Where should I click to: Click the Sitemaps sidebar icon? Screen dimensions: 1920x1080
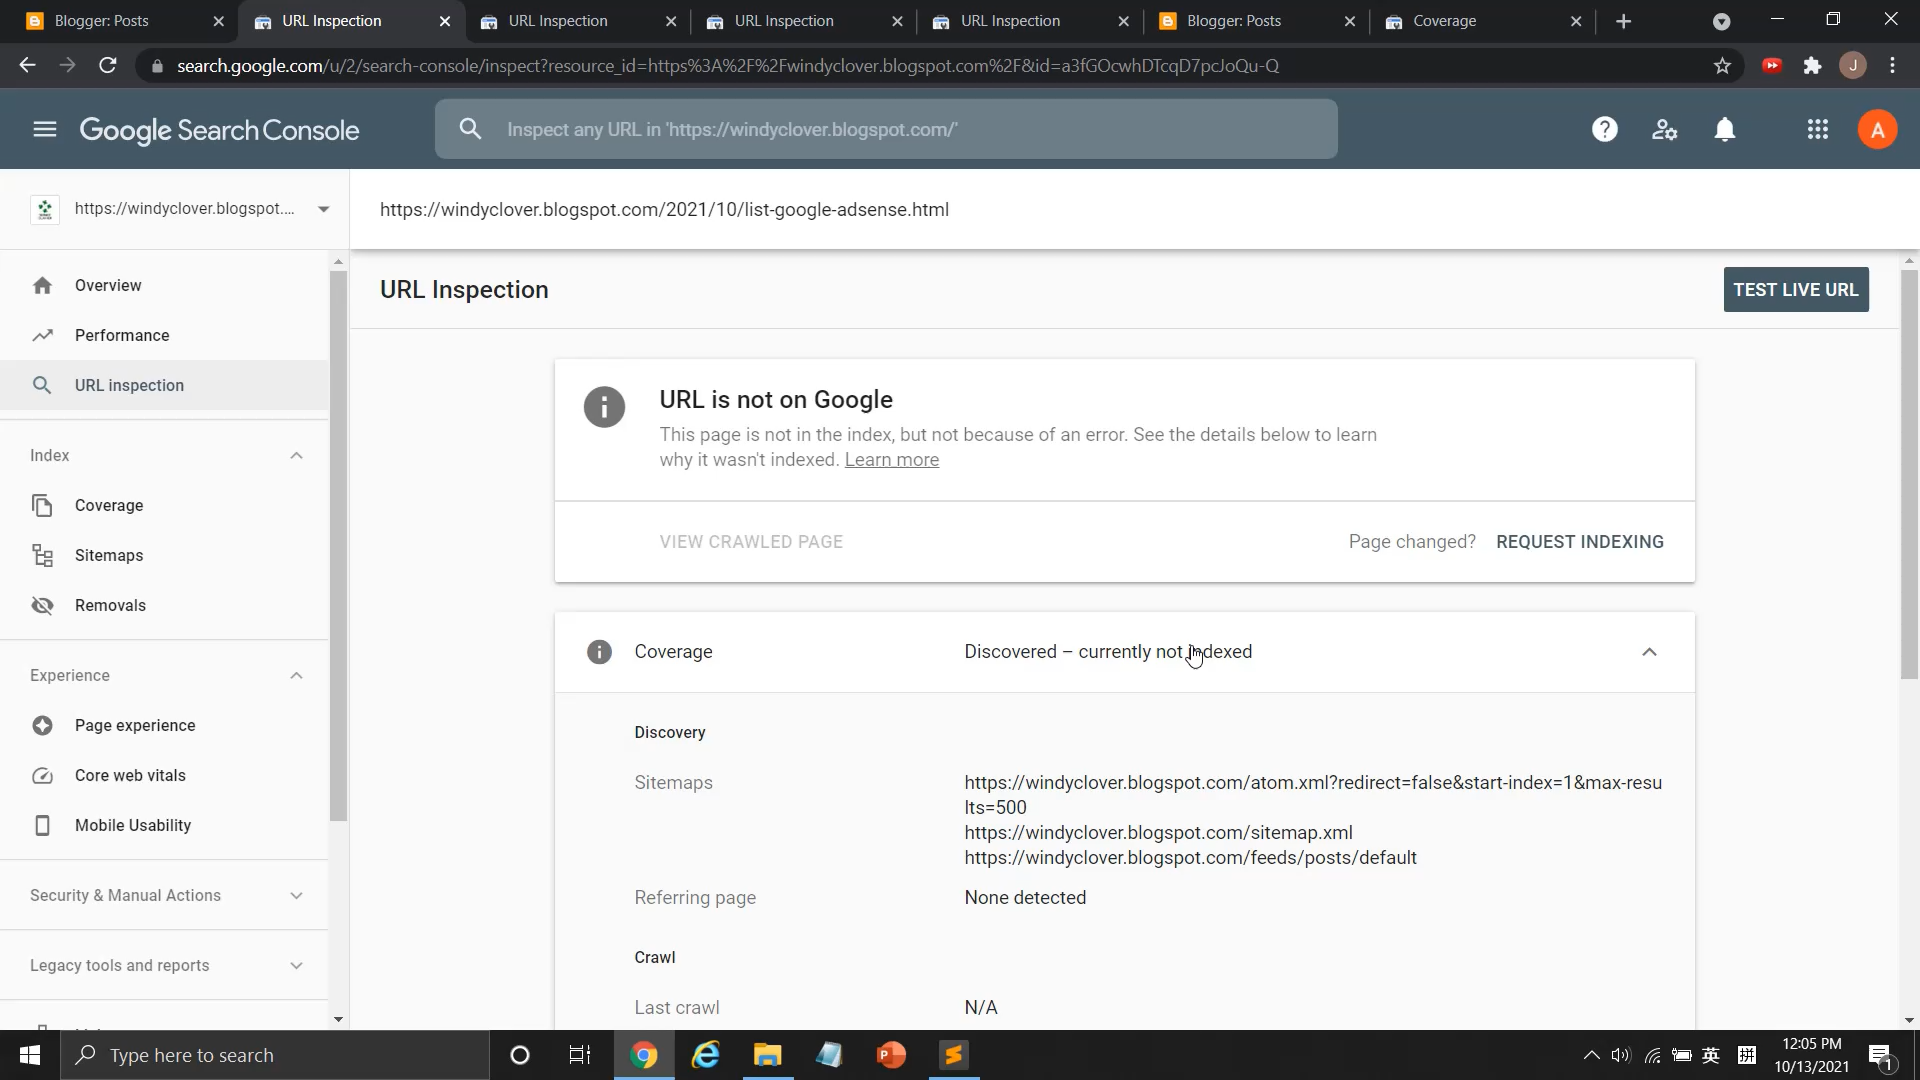(x=42, y=554)
